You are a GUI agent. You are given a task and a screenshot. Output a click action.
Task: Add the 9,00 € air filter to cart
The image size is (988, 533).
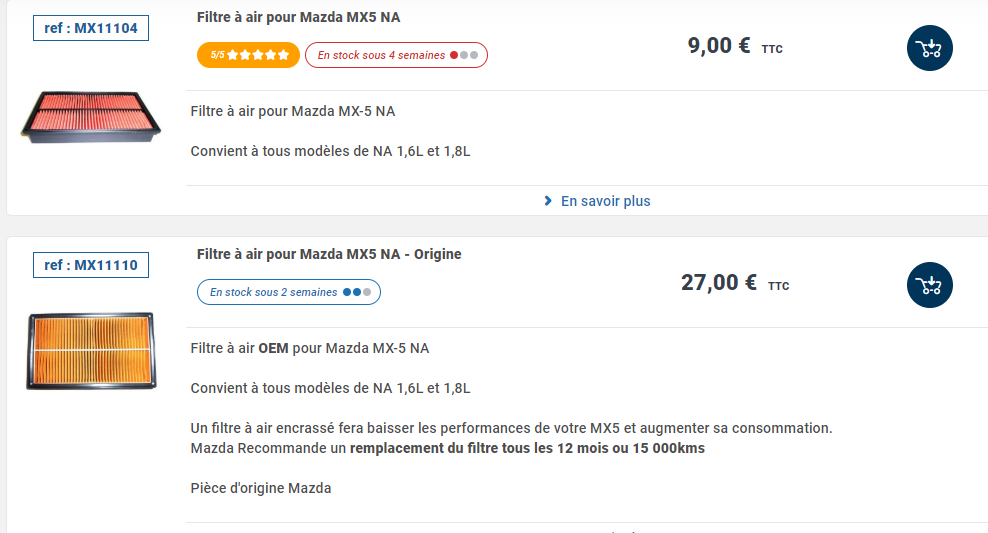(x=929, y=48)
